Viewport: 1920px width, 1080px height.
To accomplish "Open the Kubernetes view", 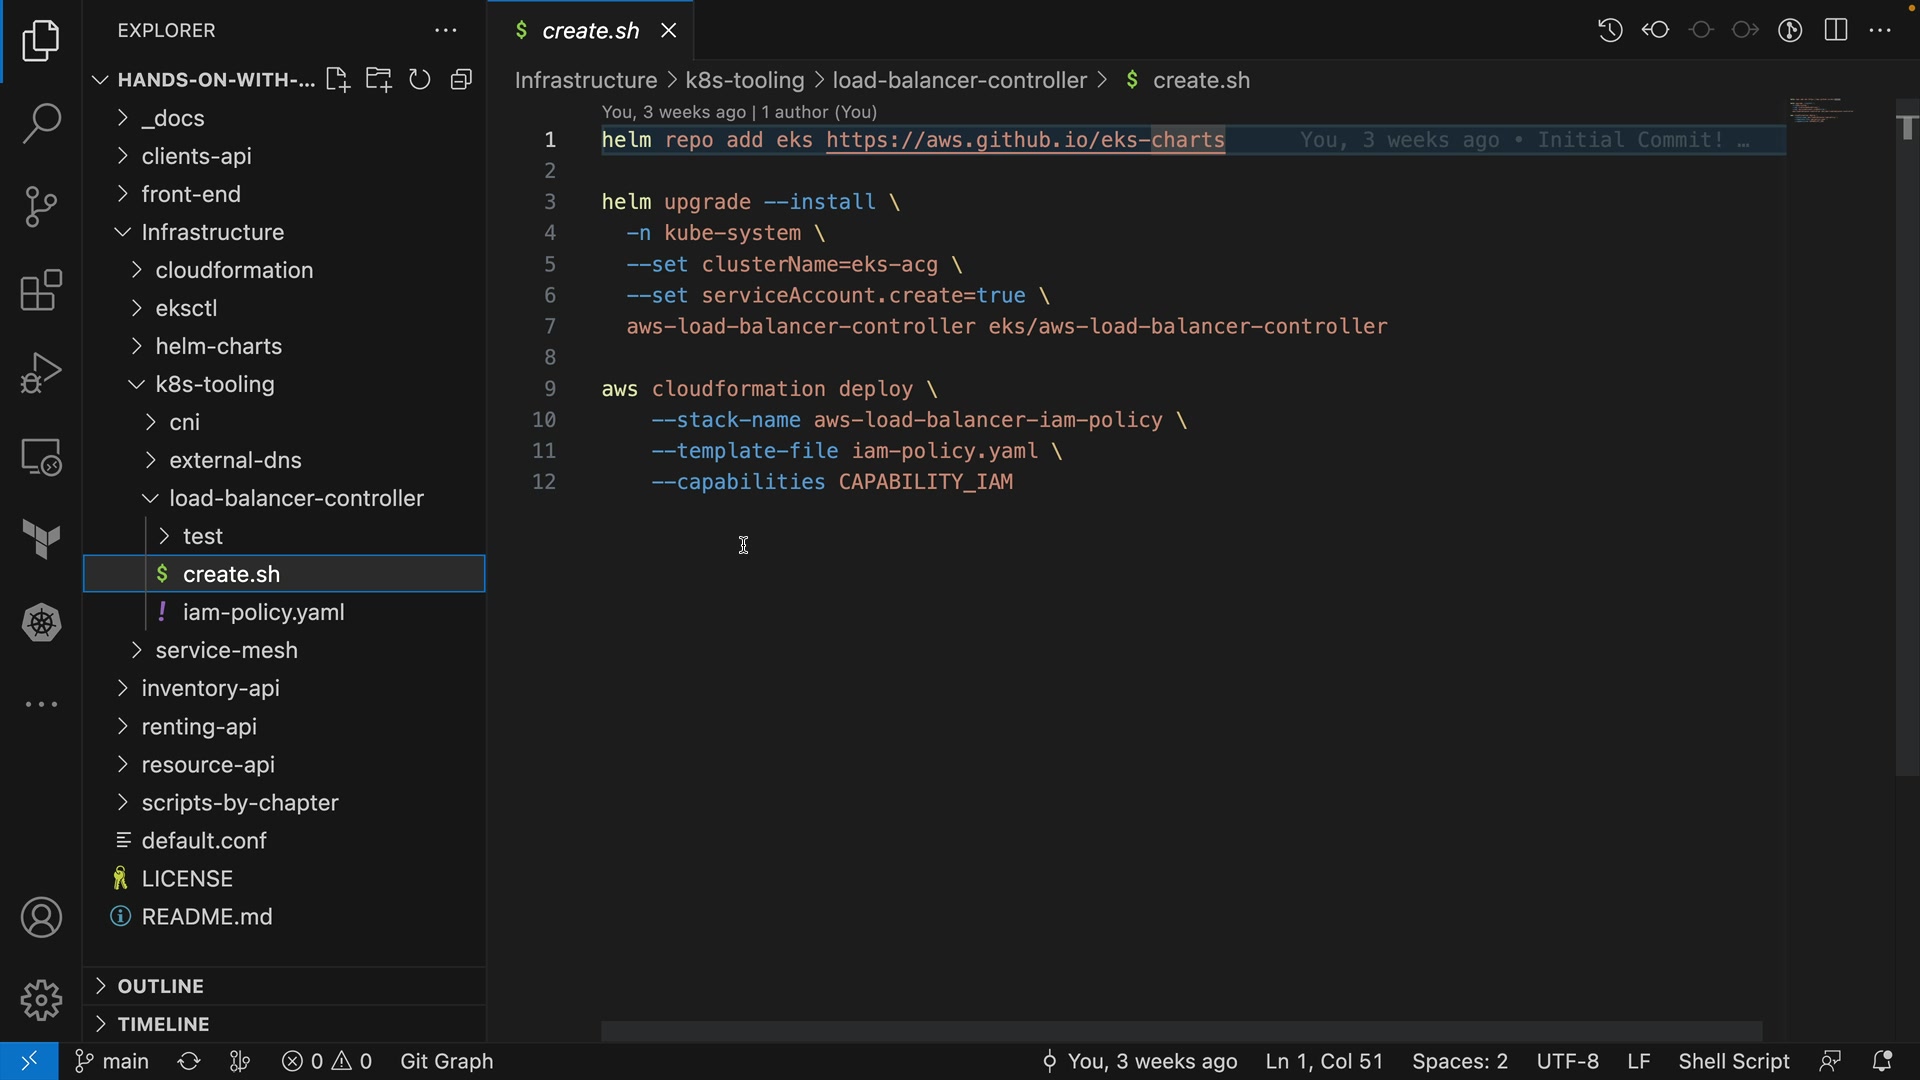I will point(41,623).
